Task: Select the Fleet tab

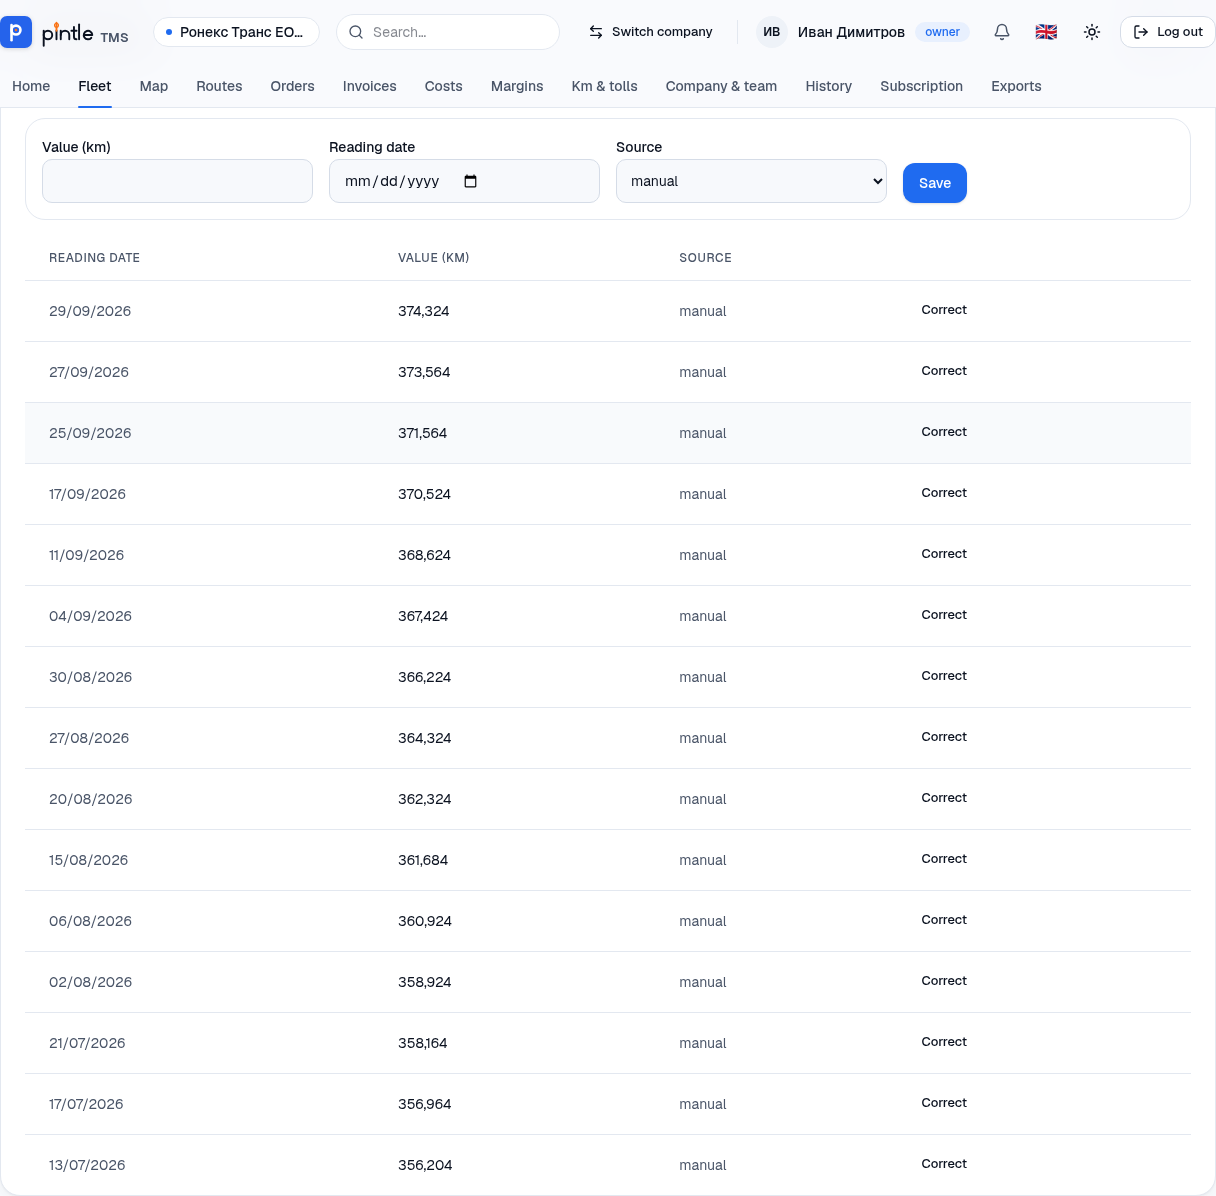Action: click(95, 86)
